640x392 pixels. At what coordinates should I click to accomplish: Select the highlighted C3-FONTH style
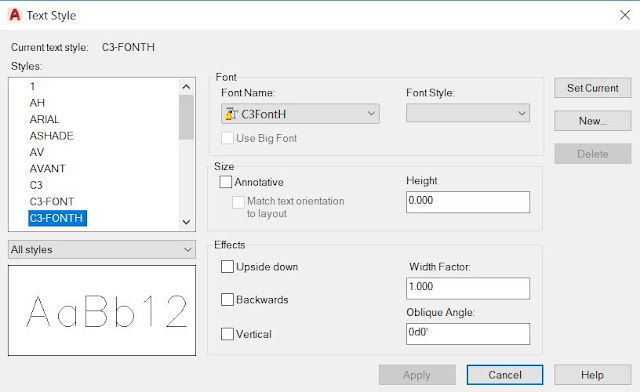click(57, 218)
